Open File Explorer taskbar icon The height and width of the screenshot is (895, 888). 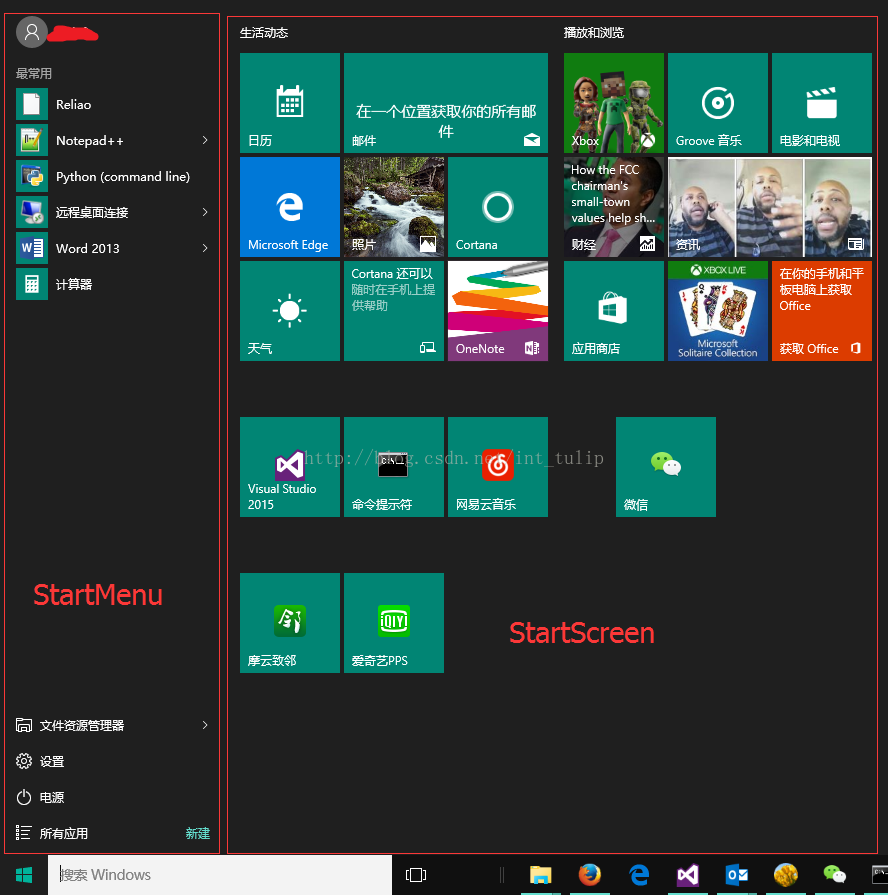coord(540,874)
